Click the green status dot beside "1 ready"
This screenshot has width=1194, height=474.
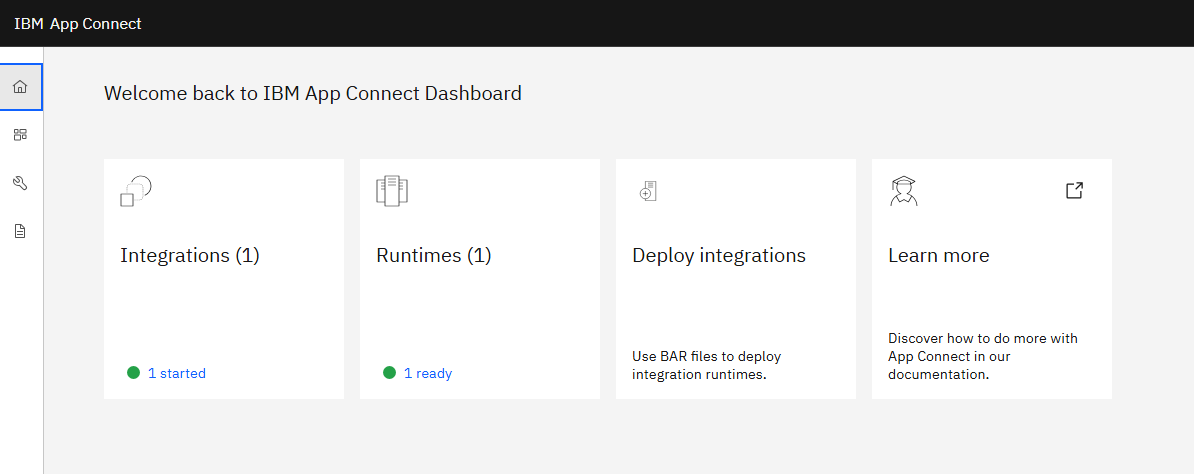pos(389,373)
